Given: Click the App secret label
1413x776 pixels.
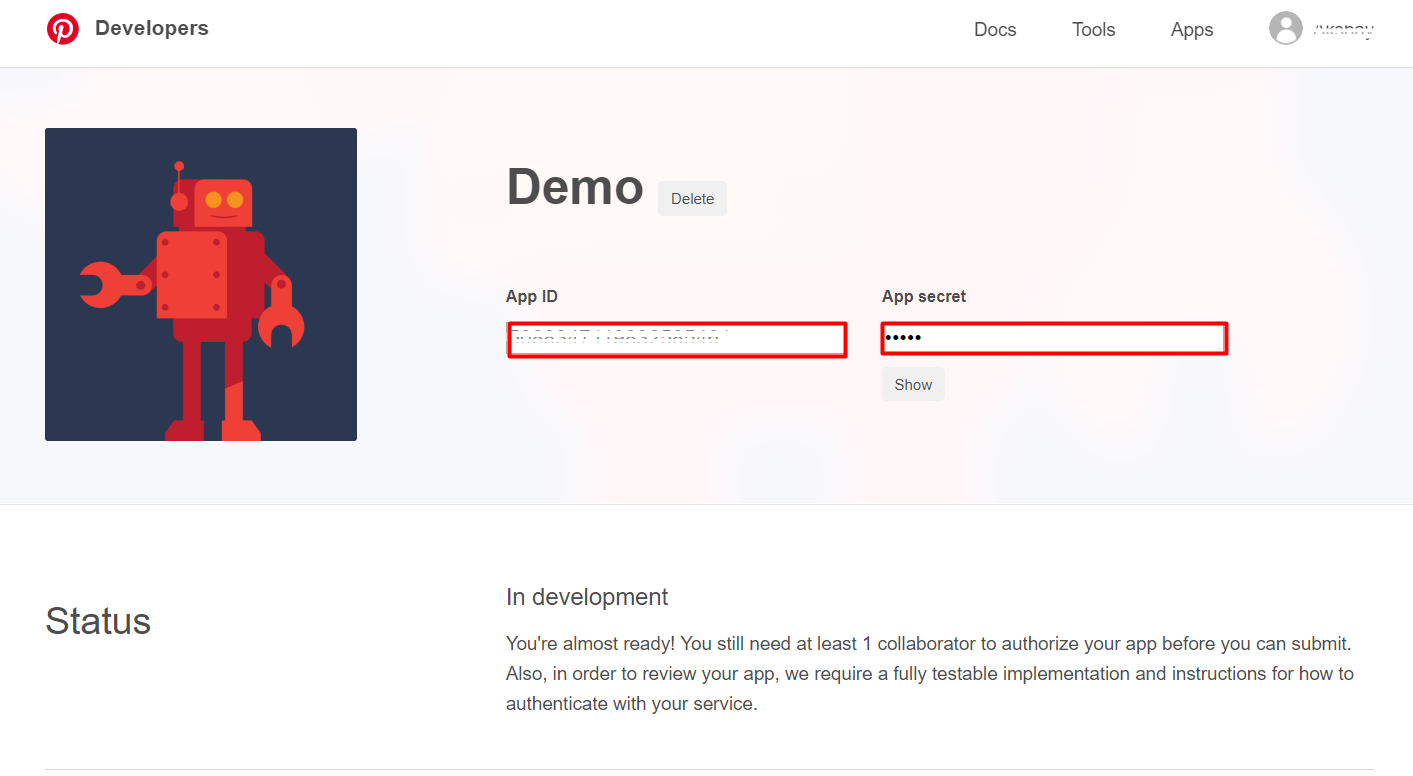Looking at the screenshot, I should 923,296.
